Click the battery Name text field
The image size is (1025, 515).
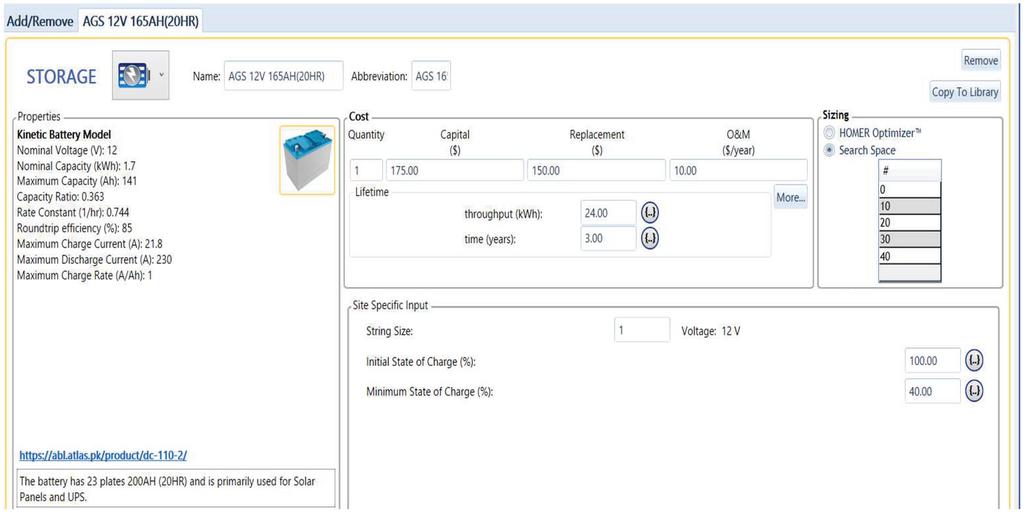[x=282, y=76]
